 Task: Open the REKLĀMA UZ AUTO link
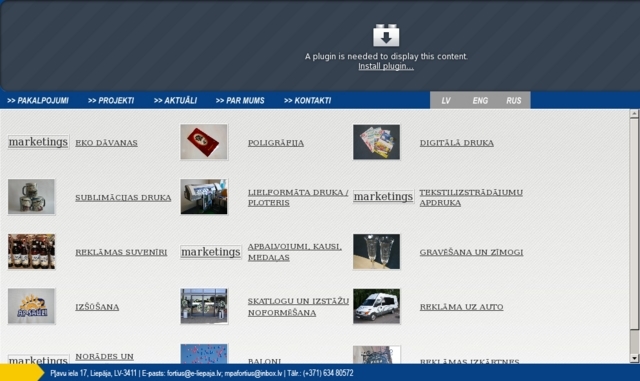461,307
